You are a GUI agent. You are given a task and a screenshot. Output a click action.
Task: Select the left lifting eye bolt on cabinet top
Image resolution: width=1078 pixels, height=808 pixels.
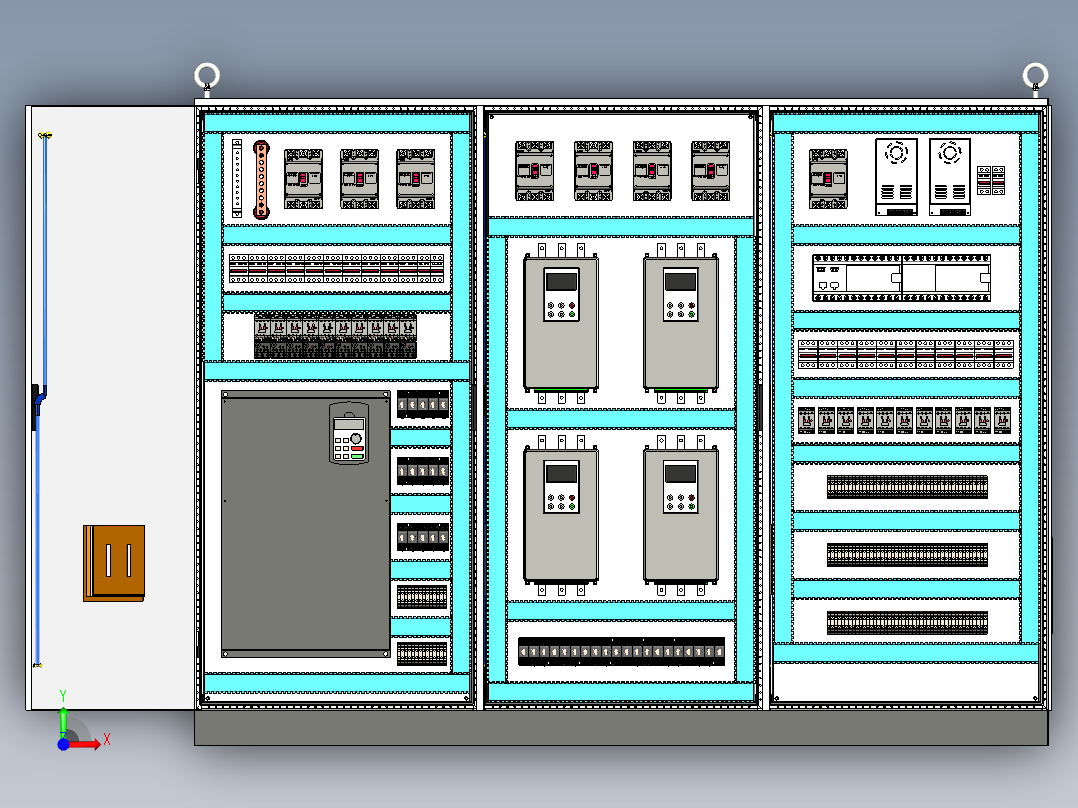pyautogui.click(x=207, y=76)
